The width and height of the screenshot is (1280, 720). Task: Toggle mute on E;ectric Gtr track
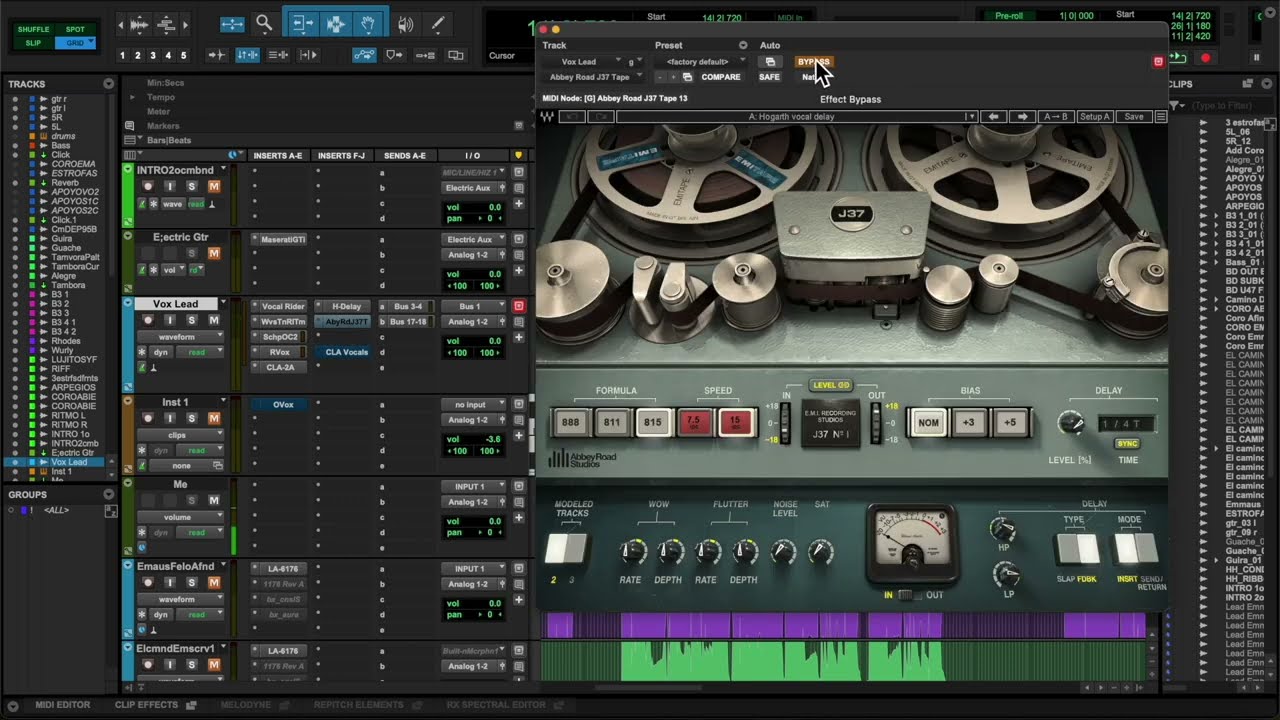[213, 253]
